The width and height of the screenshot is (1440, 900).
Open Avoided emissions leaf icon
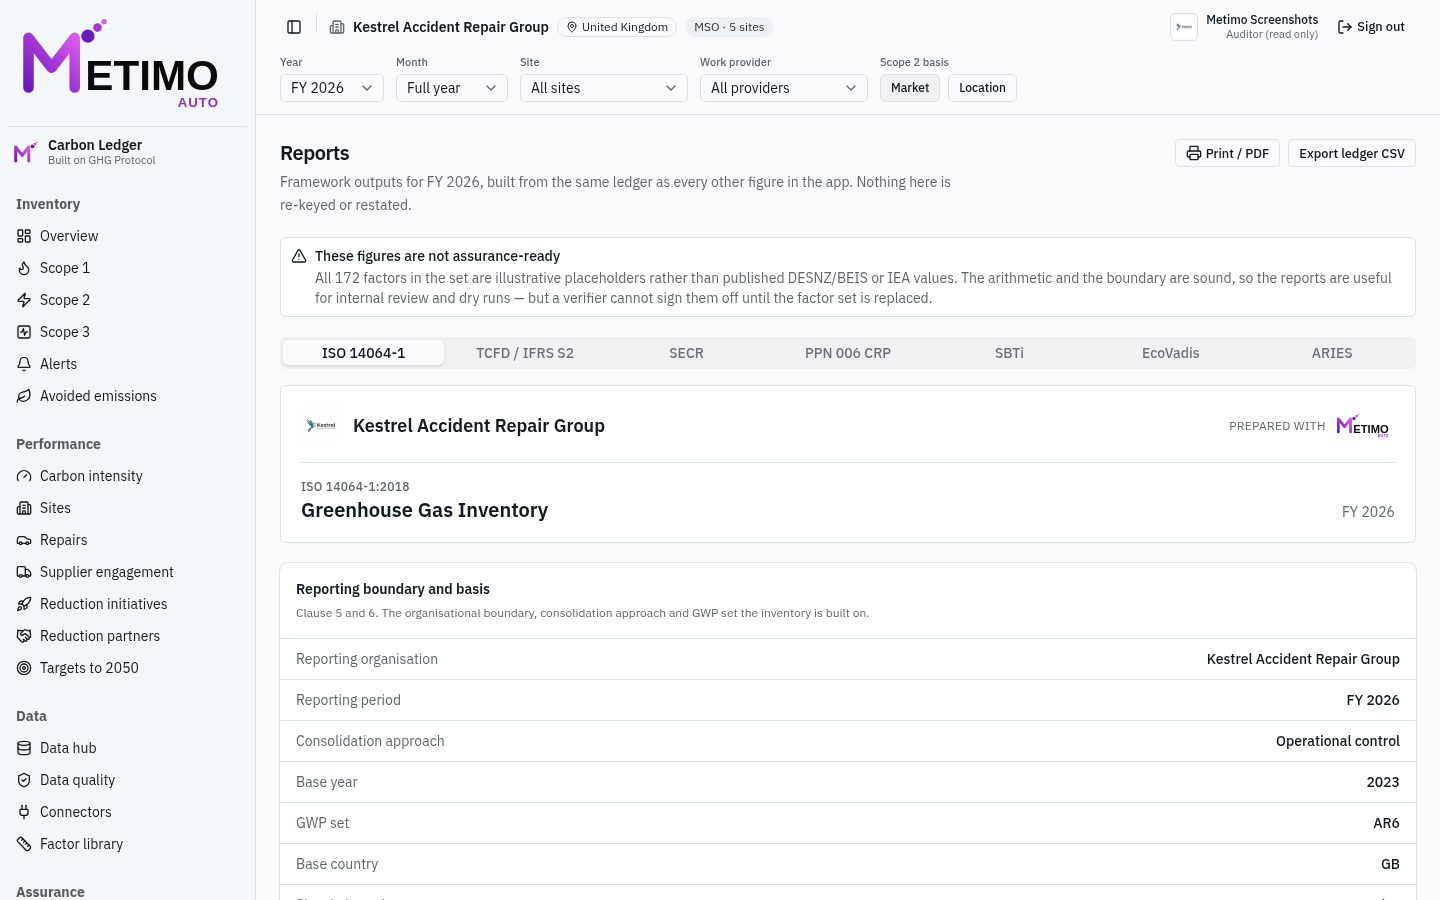click(24, 396)
